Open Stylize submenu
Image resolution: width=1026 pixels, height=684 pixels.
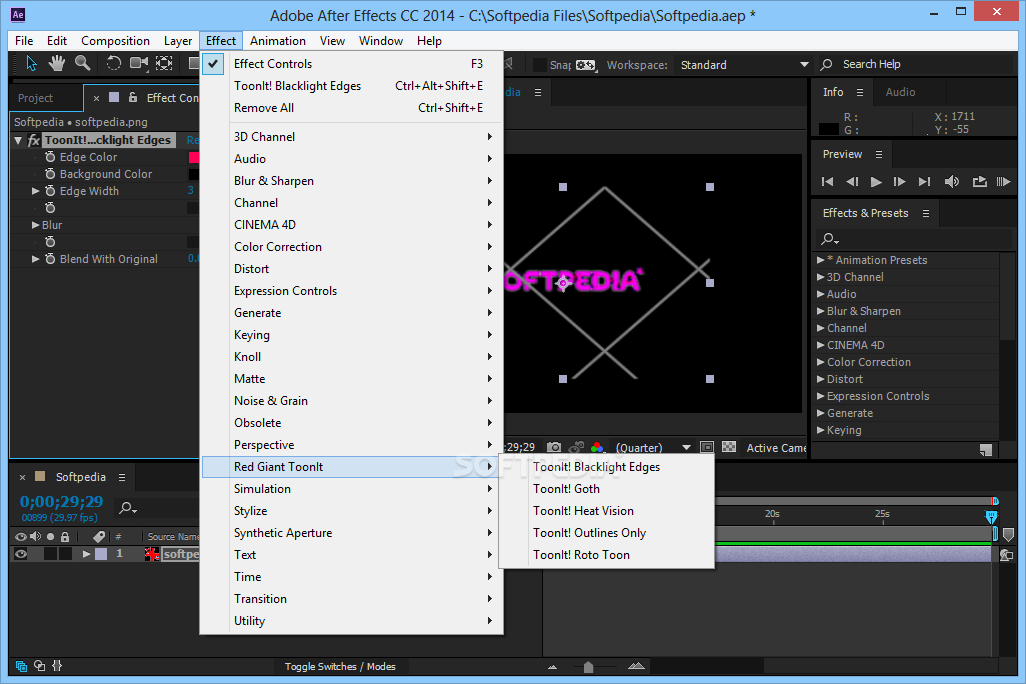[352, 511]
